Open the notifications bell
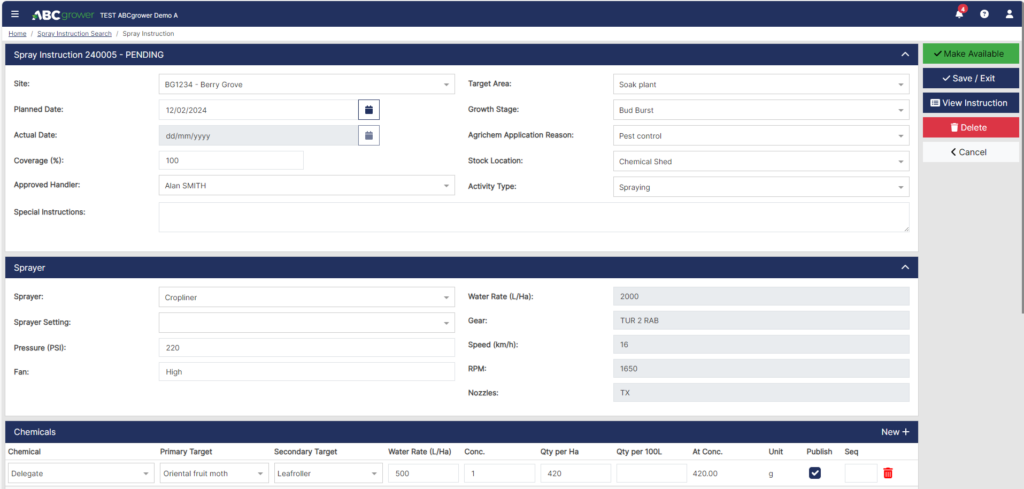Screen dimensions: 1024x489 [x=959, y=14]
